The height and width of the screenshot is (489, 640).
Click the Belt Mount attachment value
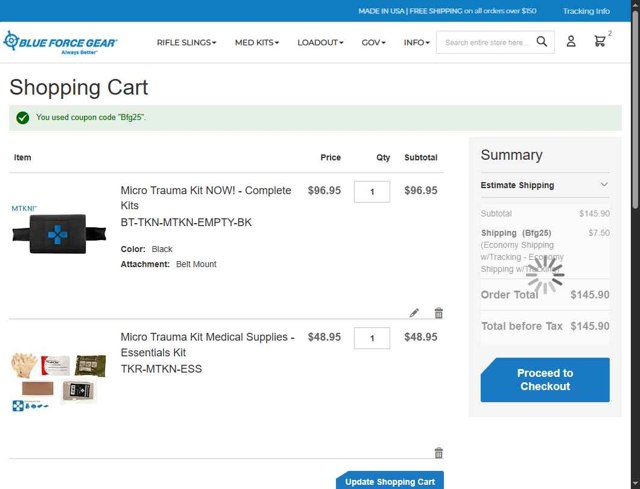196,265
